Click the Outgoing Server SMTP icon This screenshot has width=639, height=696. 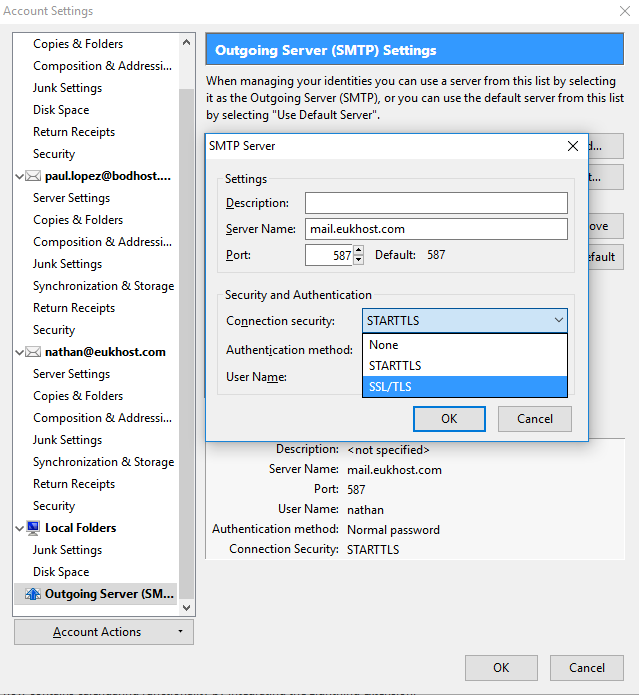34,594
